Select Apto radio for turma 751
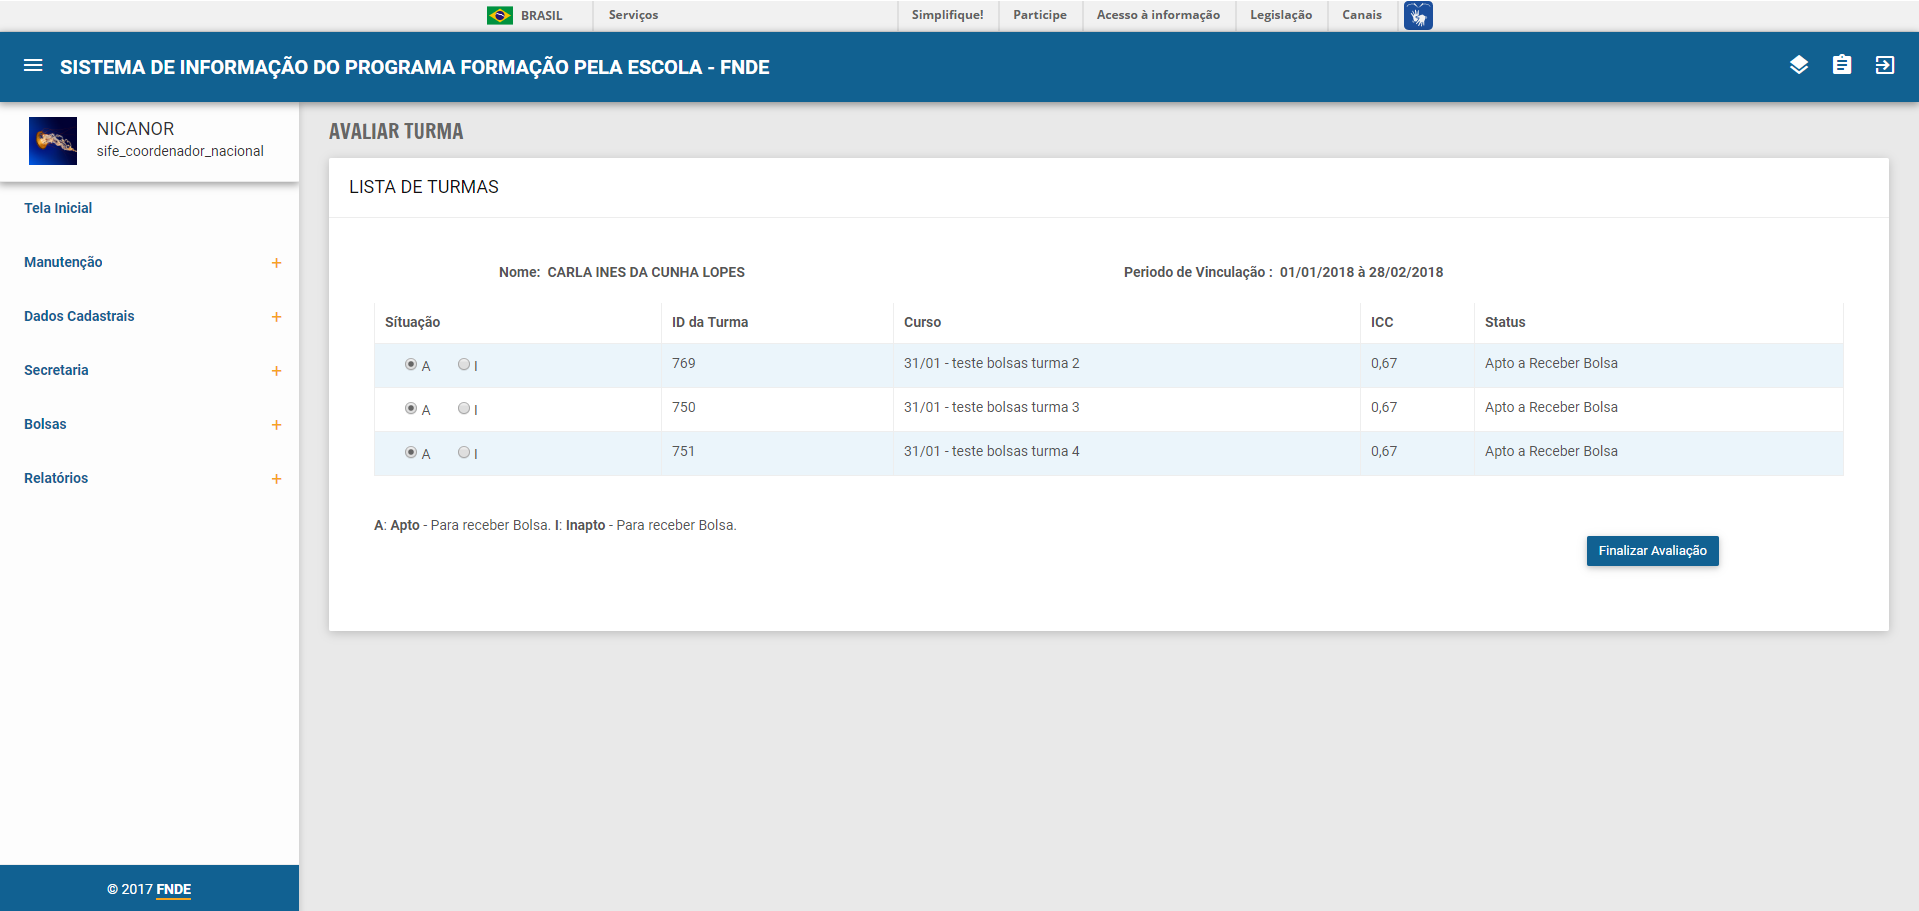This screenshot has width=1919, height=911. point(411,452)
